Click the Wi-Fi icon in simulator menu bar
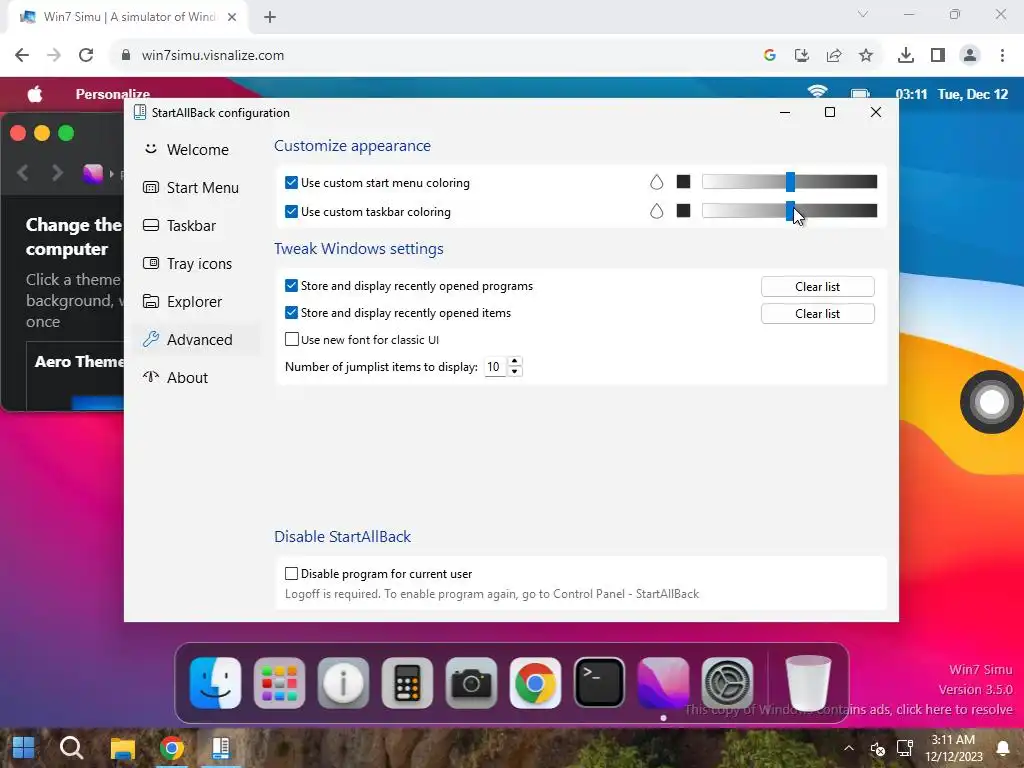 [818, 92]
